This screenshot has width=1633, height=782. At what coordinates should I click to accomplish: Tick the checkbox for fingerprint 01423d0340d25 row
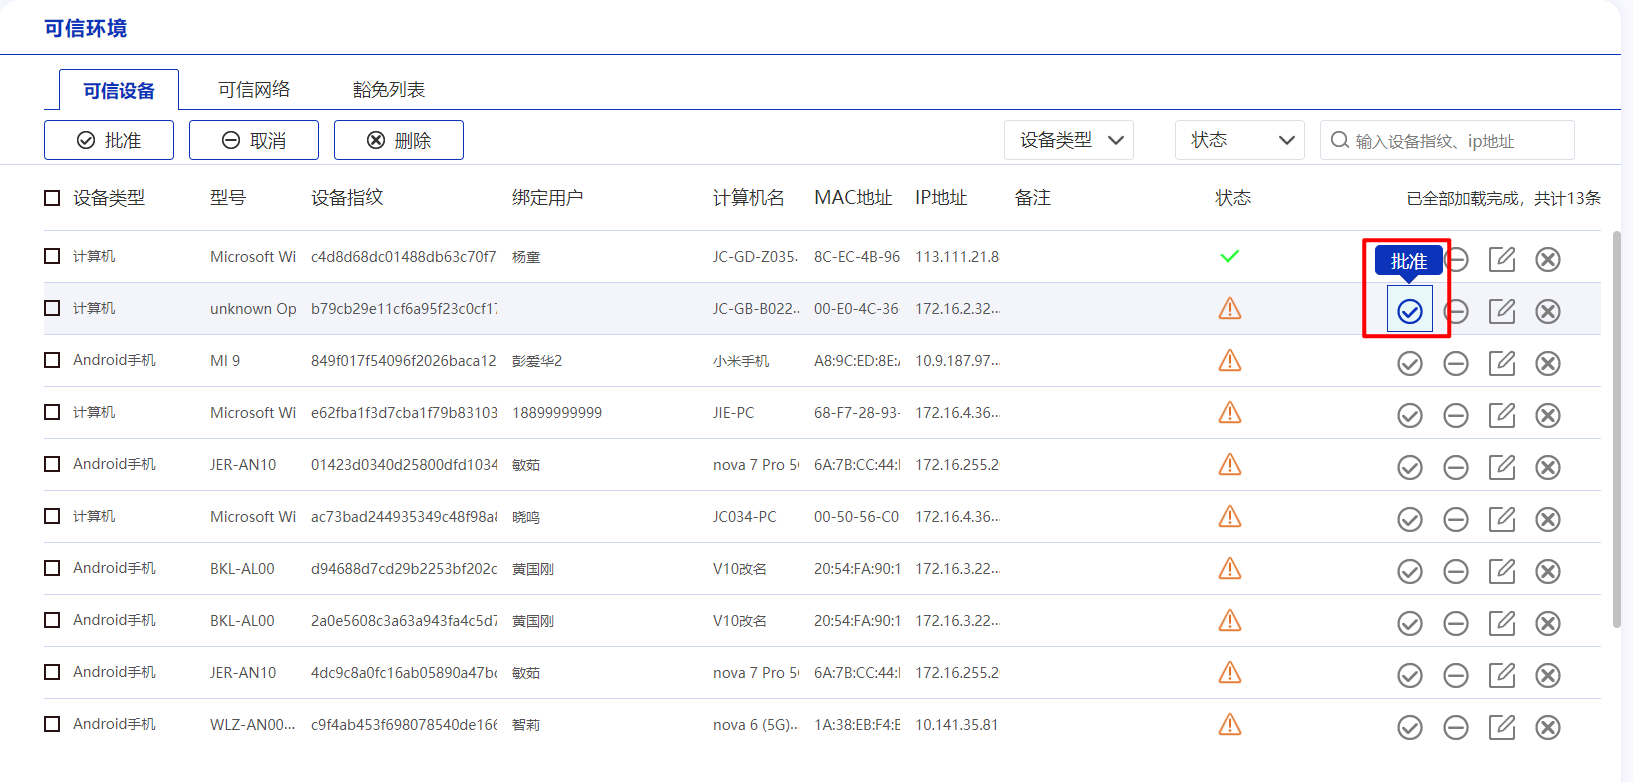coord(52,464)
